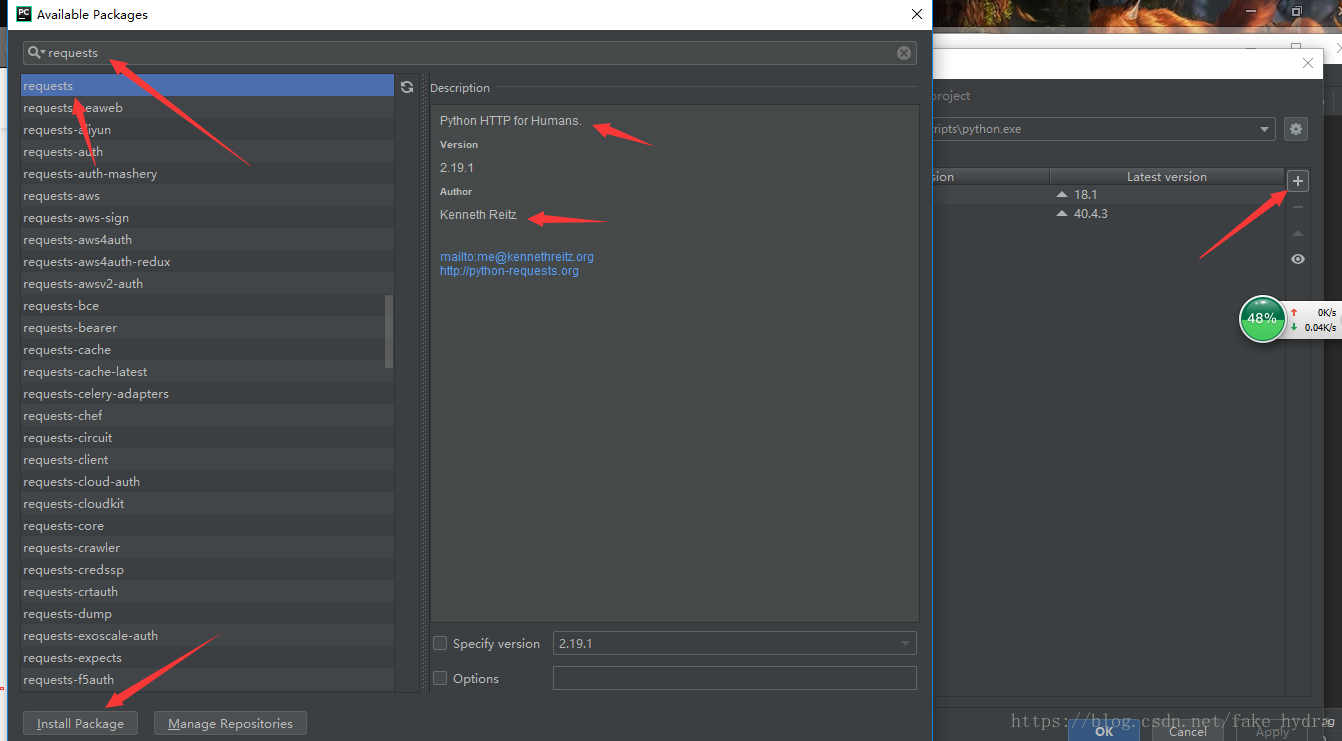Image resolution: width=1342 pixels, height=741 pixels.
Task: Select the requests-dump package
Action: click(207, 614)
